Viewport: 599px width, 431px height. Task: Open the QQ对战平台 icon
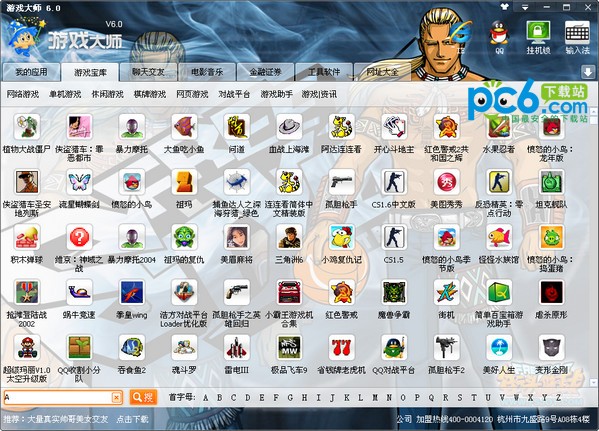pos(393,348)
